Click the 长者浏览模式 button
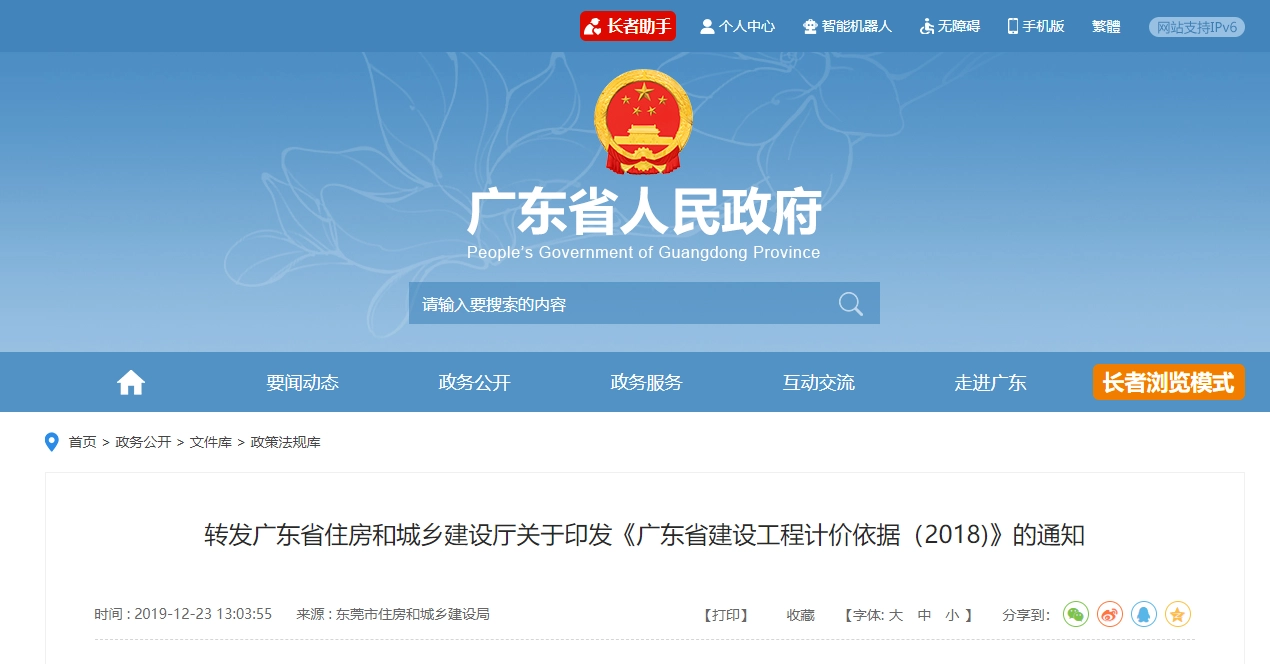The height and width of the screenshot is (664, 1270). 1168,382
